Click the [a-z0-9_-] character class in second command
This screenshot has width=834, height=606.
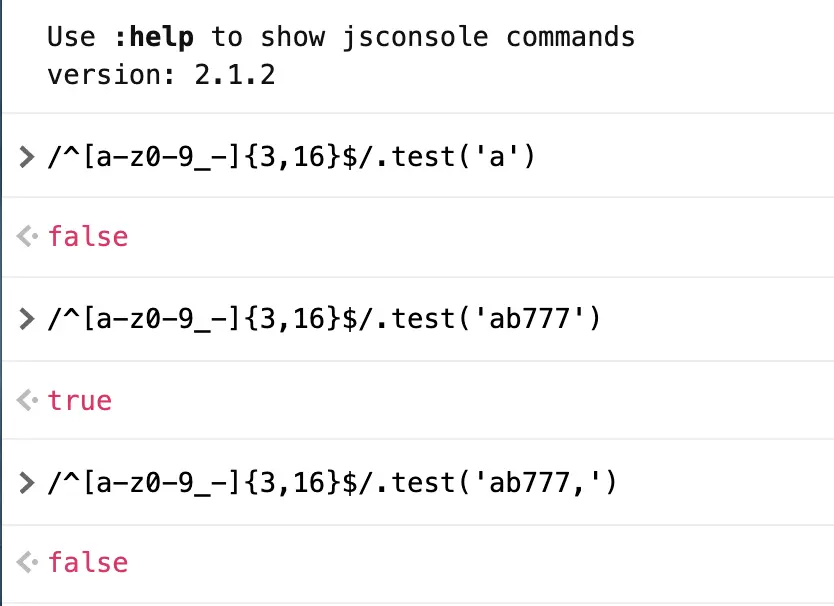(x=162, y=319)
